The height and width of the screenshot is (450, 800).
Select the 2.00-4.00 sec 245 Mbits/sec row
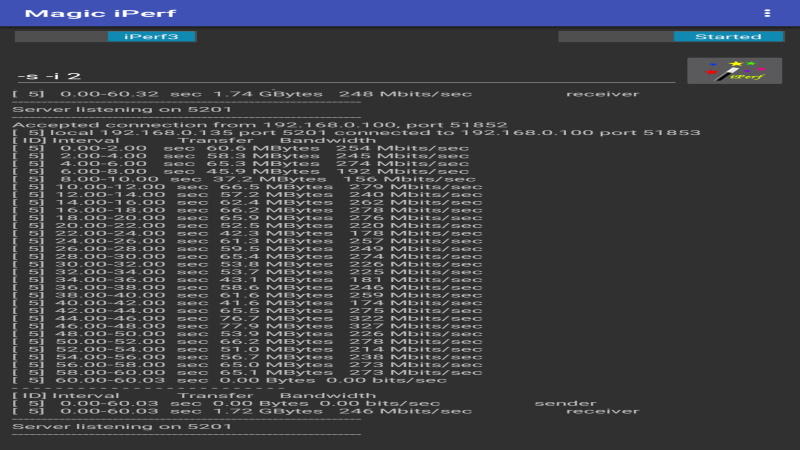click(x=241, y=156)
